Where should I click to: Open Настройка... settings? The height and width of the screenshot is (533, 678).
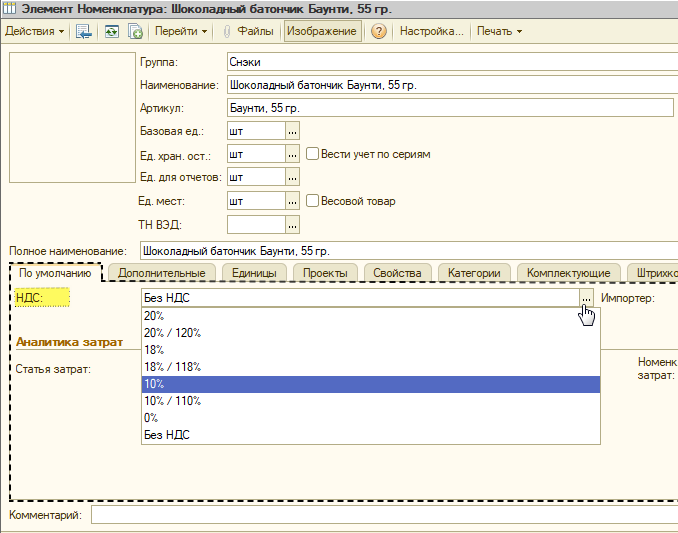coord(431,31)
